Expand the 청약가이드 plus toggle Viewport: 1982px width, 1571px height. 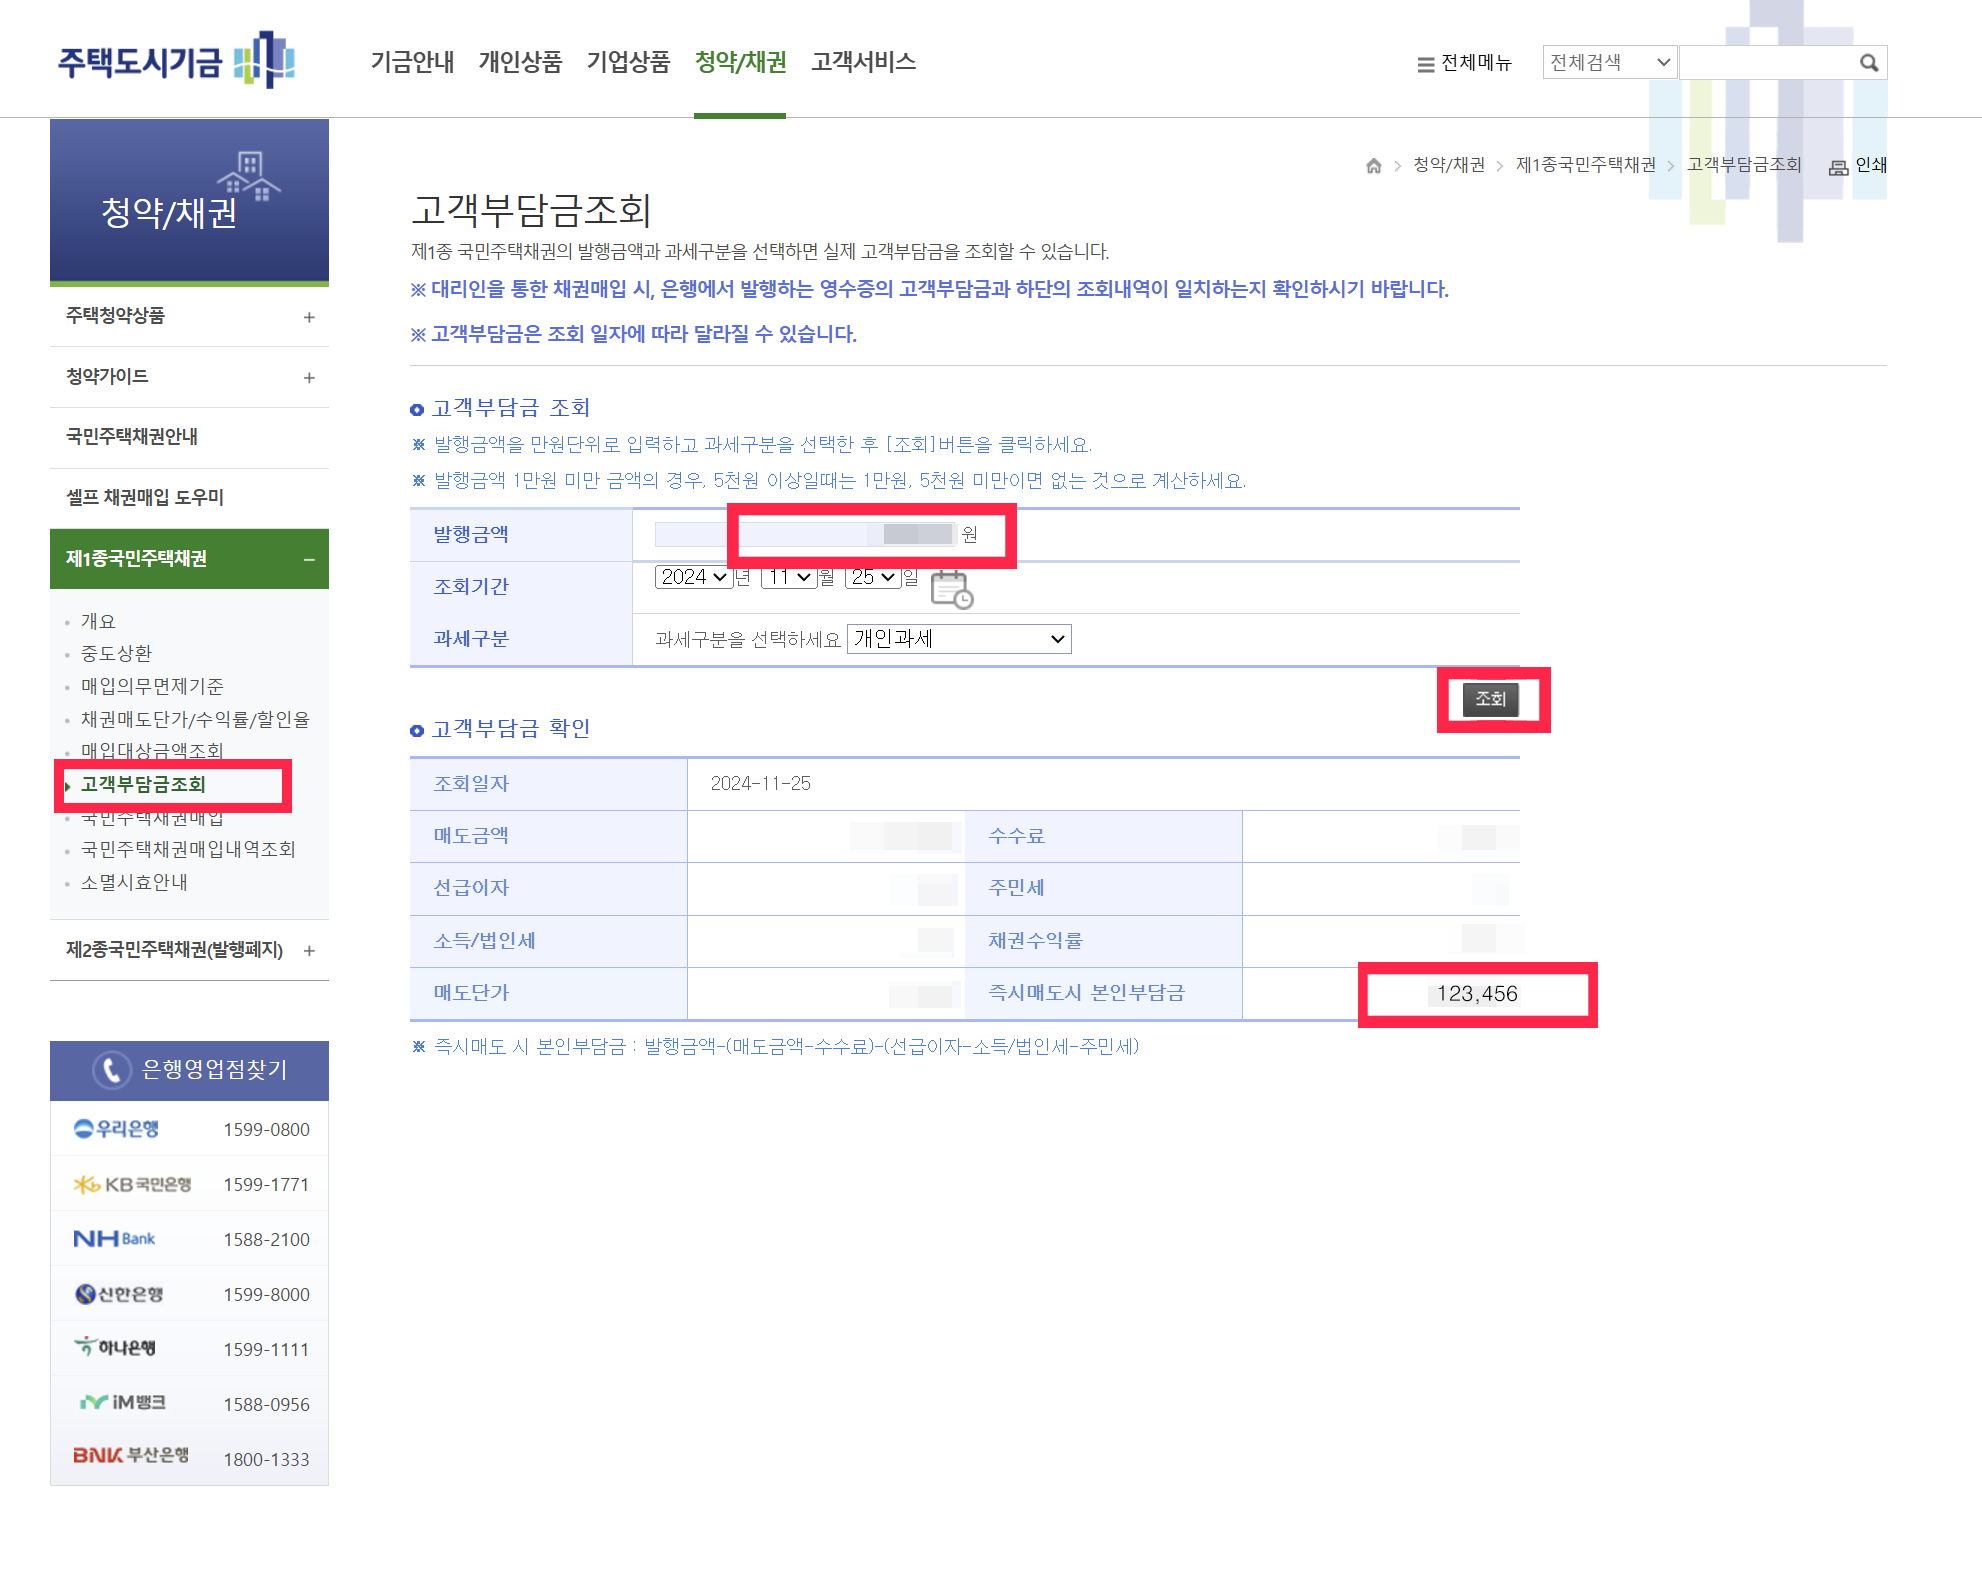309,378
